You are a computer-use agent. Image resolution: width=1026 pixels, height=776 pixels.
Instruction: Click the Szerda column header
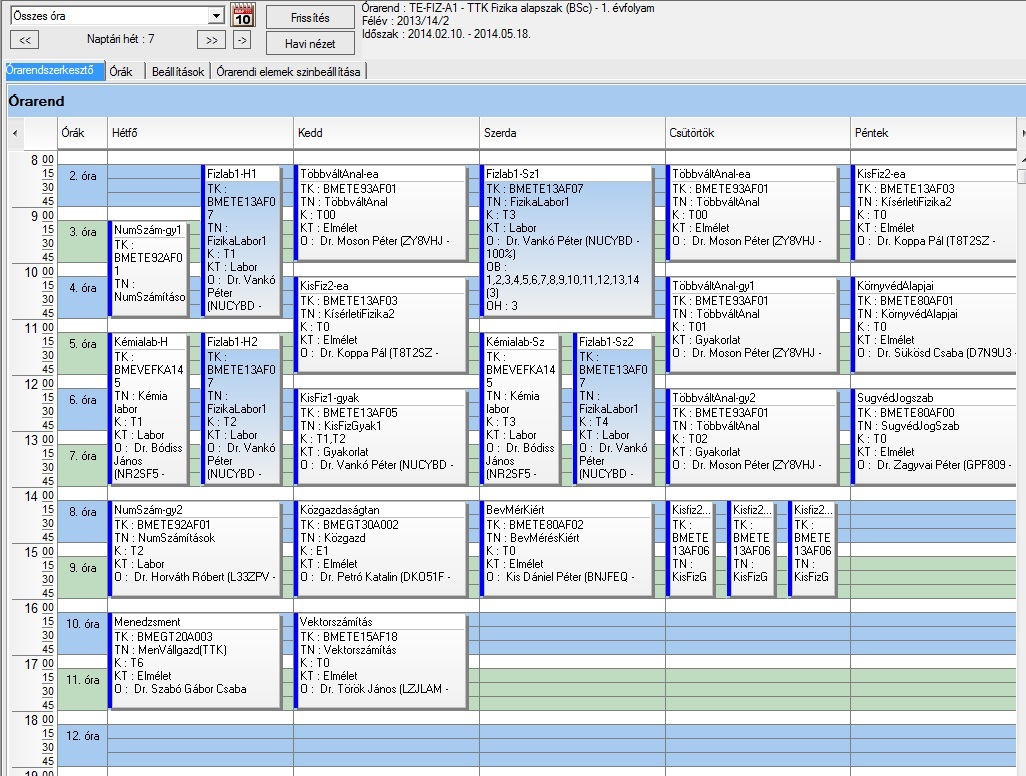[x=572, y=133]
